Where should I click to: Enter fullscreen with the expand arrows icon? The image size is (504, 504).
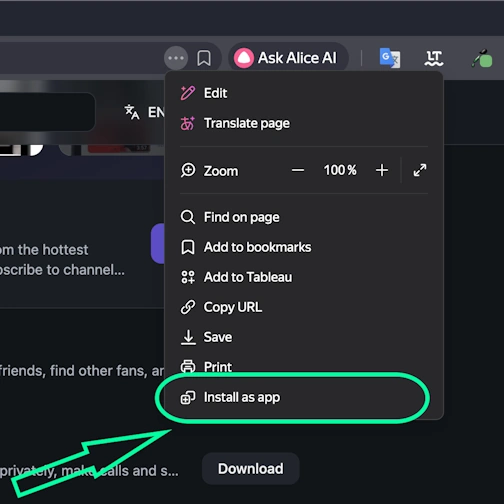[x=420, y=170]
